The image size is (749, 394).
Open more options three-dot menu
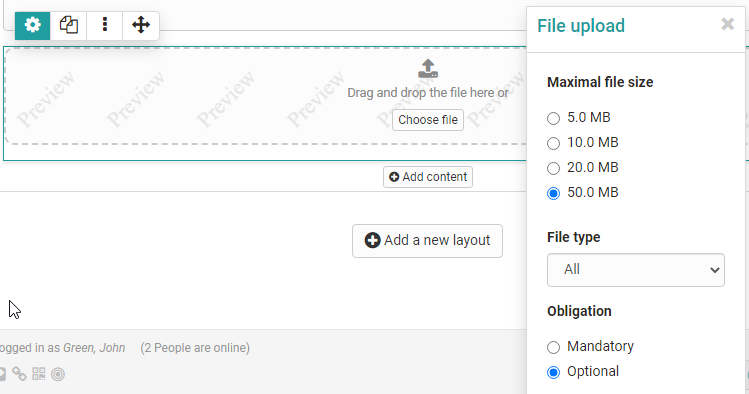[105, 25]
